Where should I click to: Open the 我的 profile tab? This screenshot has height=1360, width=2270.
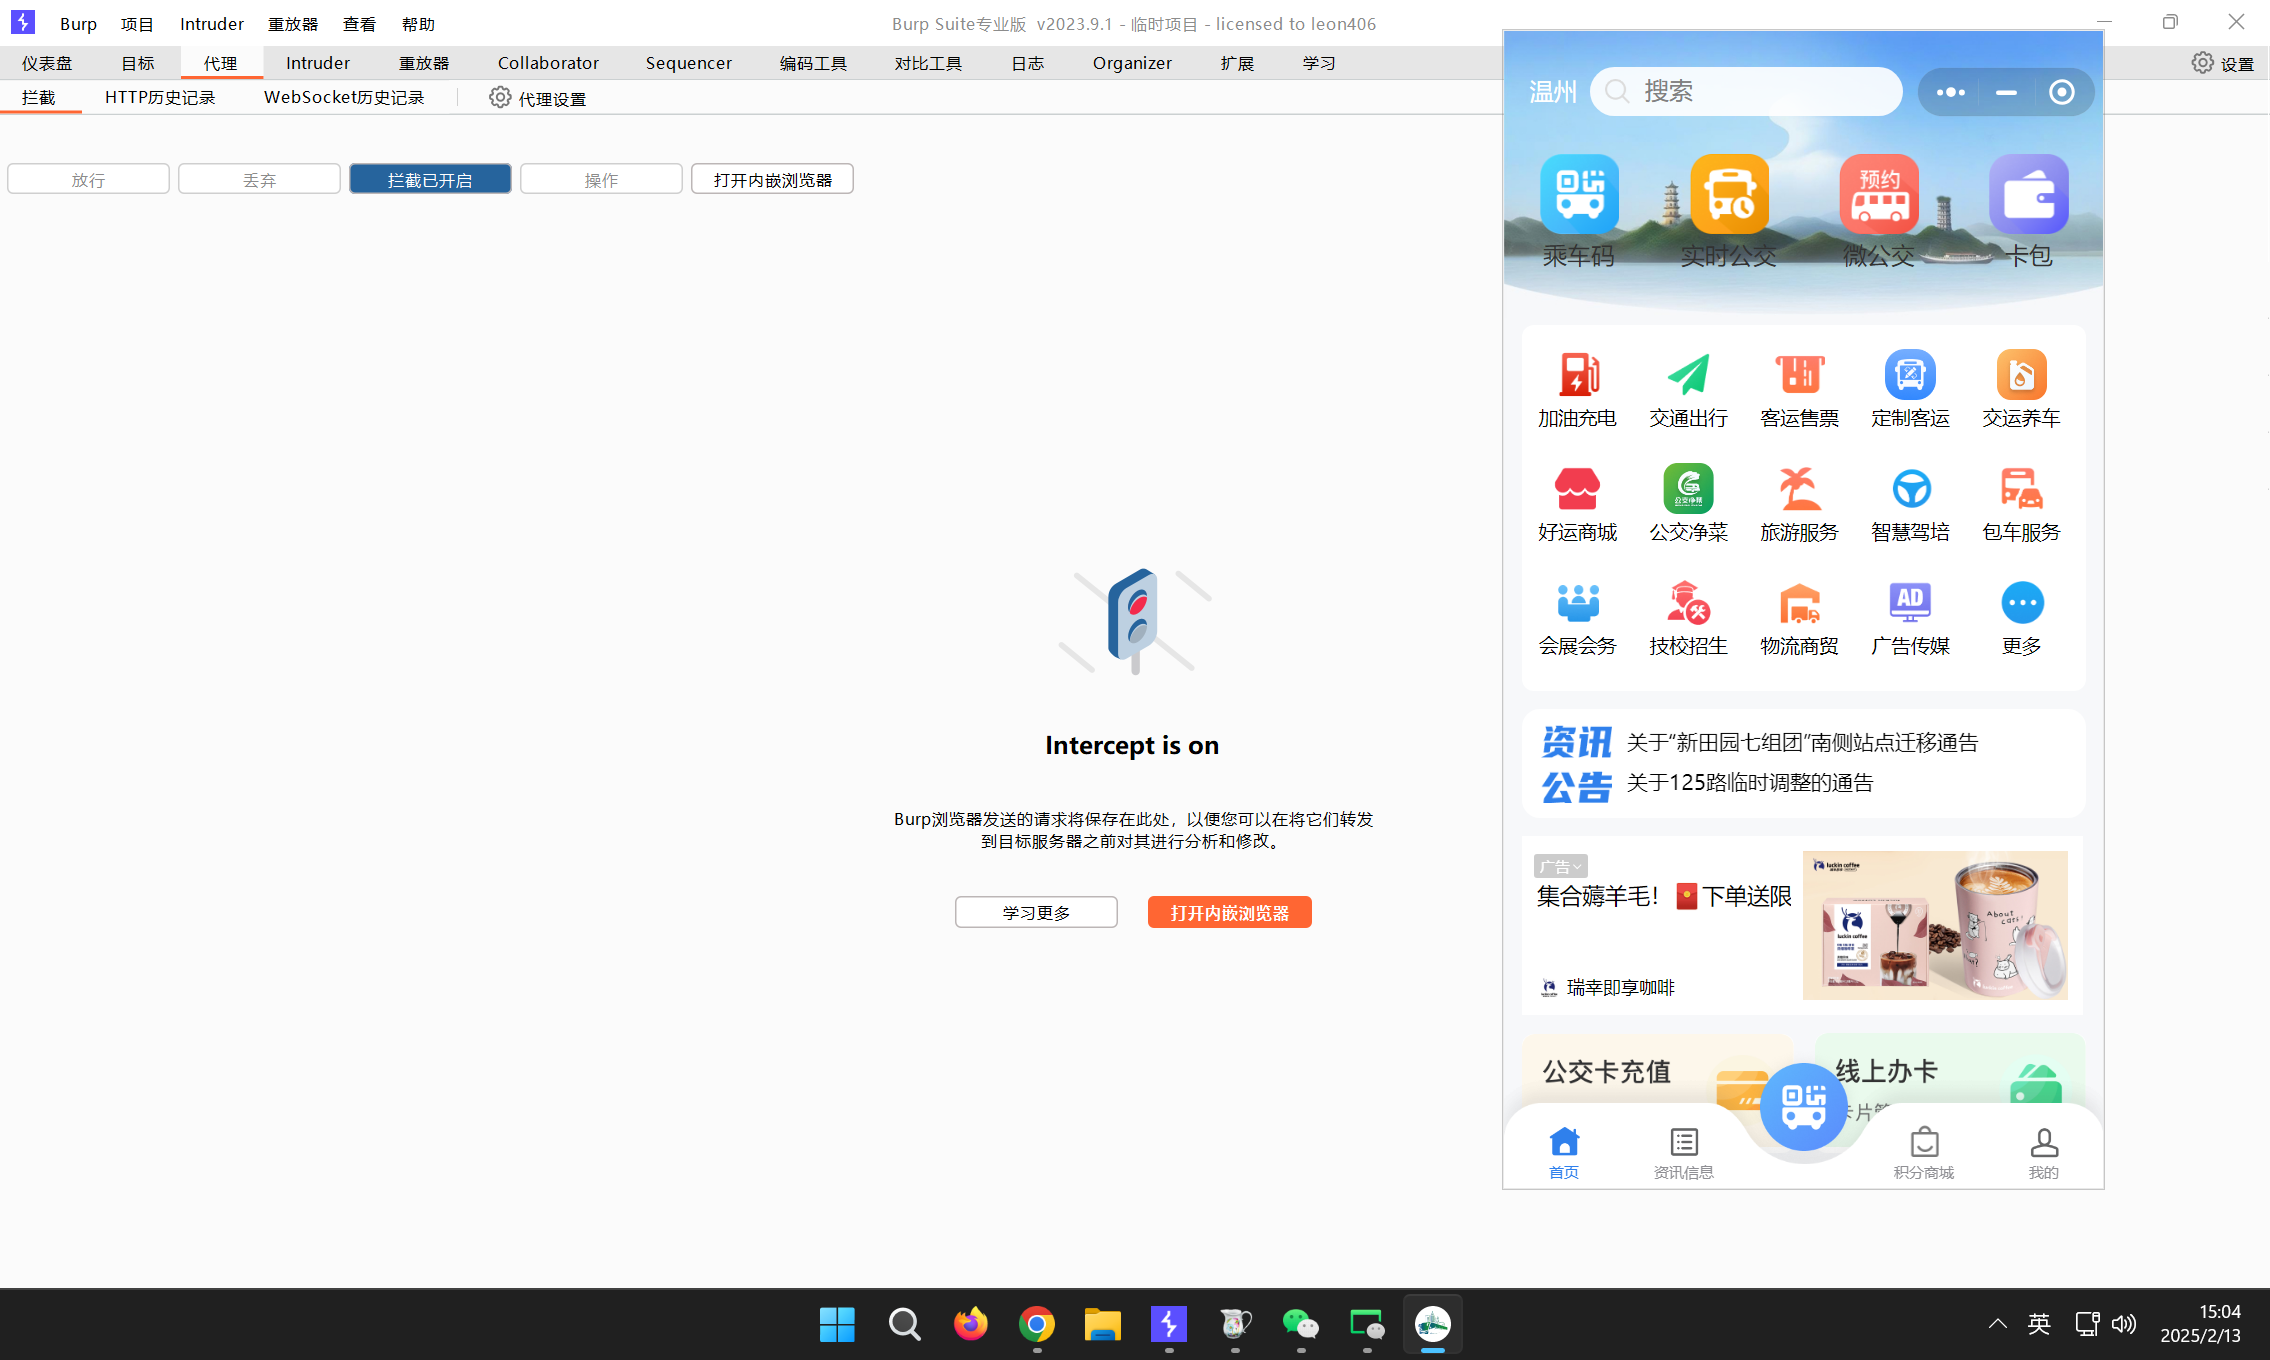tap(2043, 1152)
